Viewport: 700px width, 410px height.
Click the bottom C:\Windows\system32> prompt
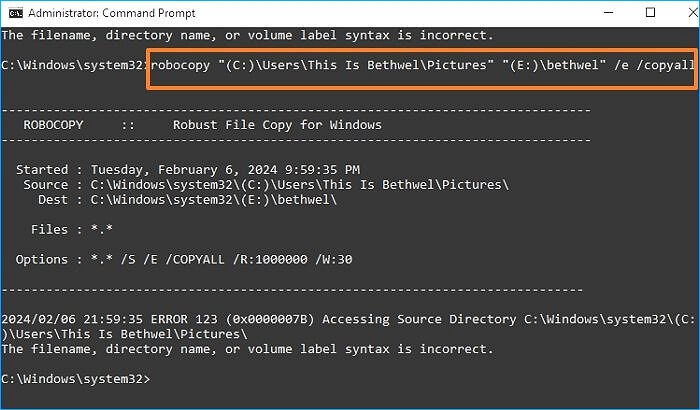pyautogui.click(x=76, y=380)
